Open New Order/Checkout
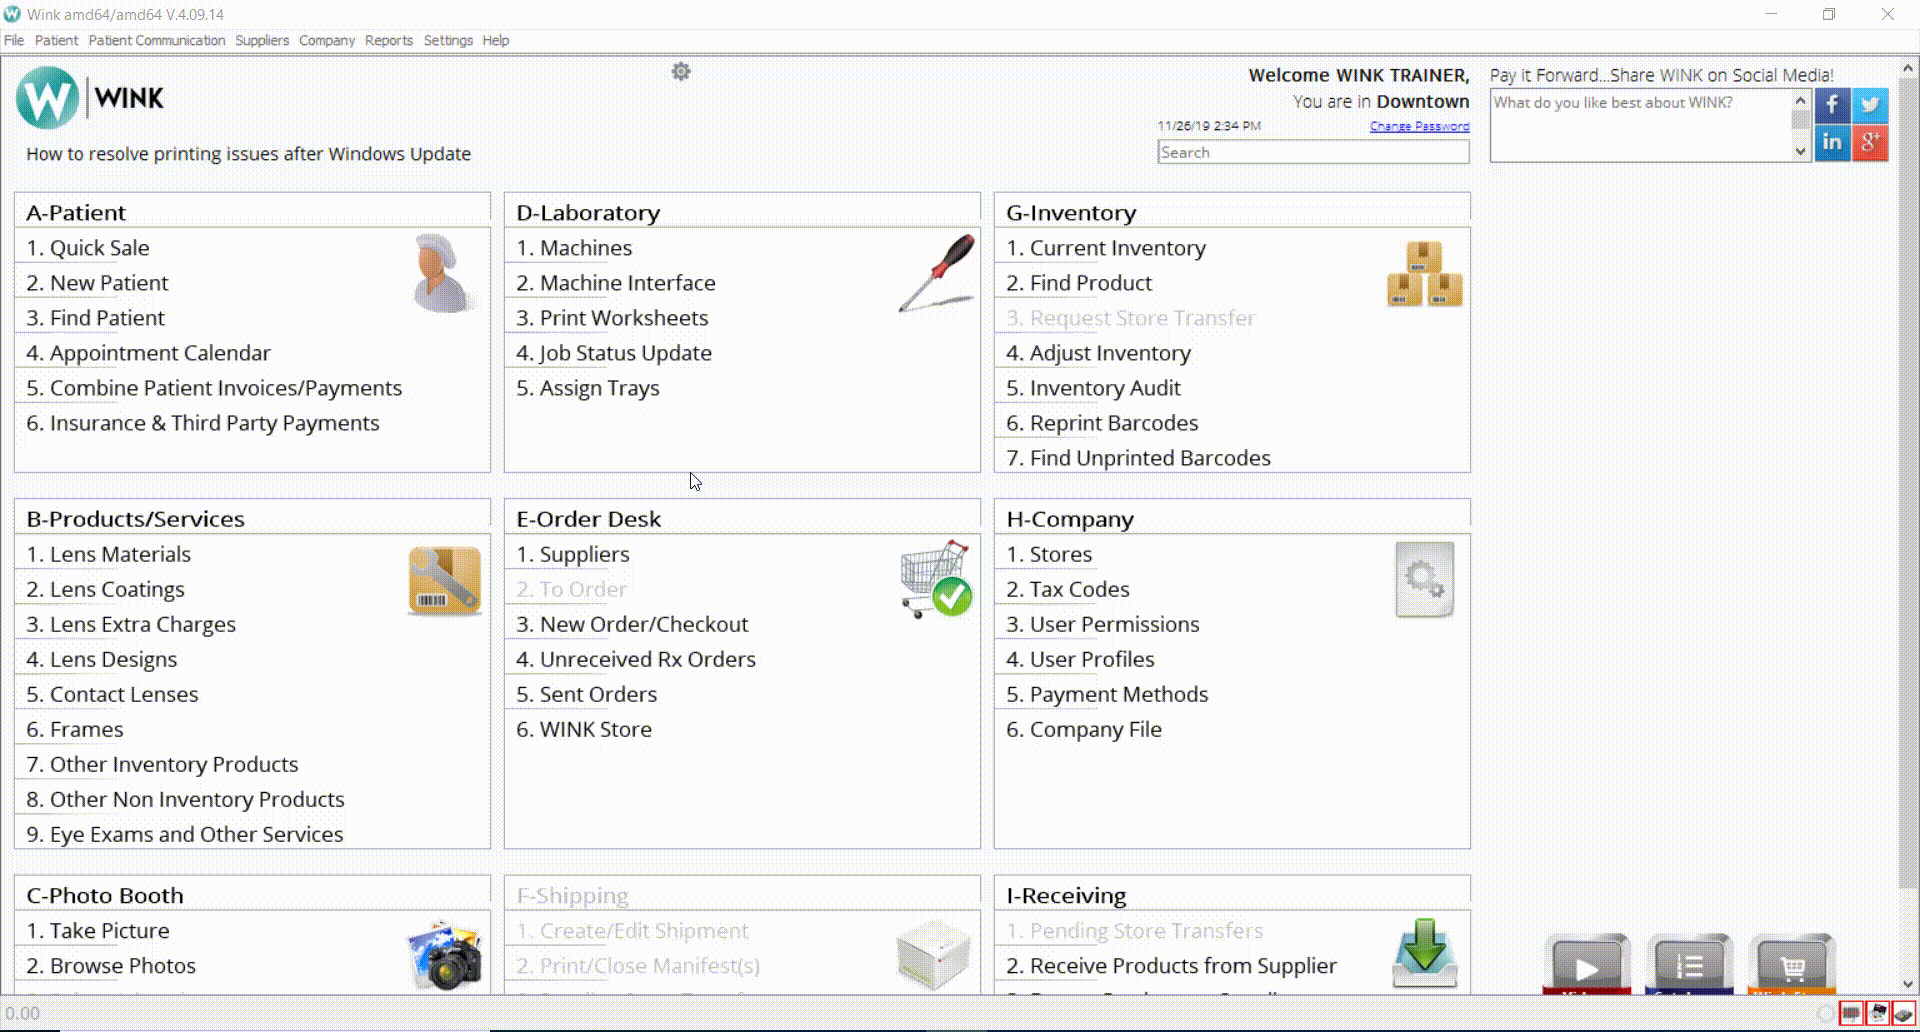Screen dimensions: 1920x1032 click(632, 624)
